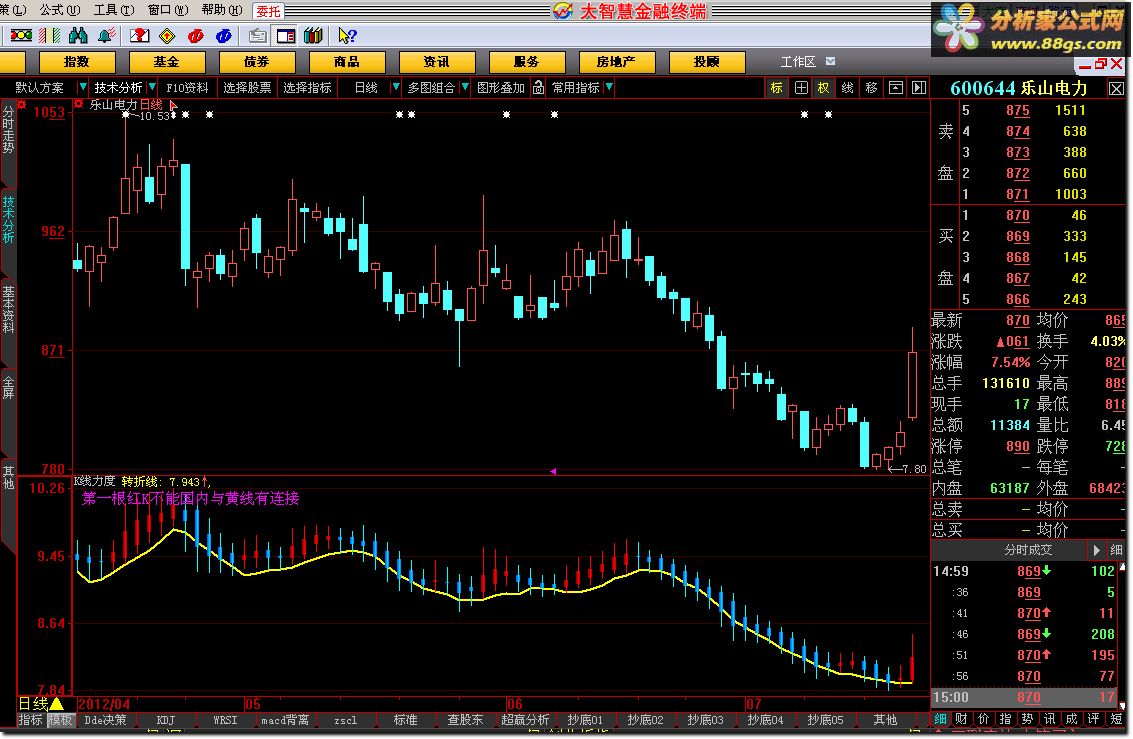Screen dimensions: 1133x739
Task: Click the small red icon above 1053 axis
Action: coord(22,104)
